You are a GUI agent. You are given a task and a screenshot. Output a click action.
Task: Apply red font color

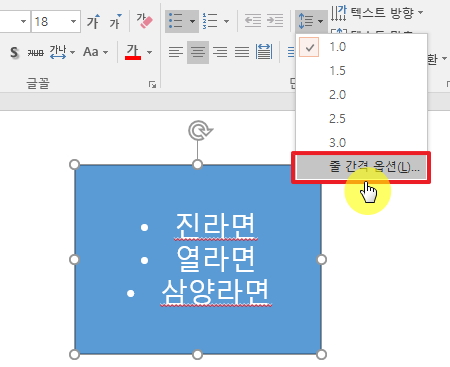133,52
